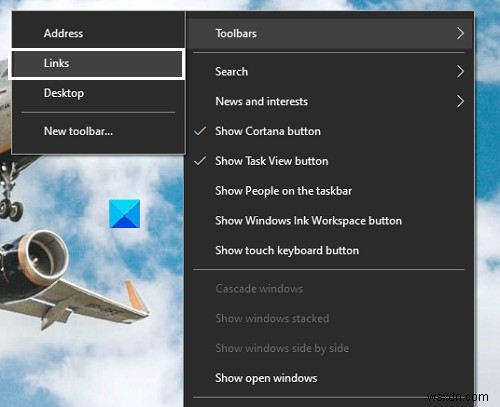Viewport: 500px width, 407px height.
Task: Choose Show open windows
Action: pos(330,378)
